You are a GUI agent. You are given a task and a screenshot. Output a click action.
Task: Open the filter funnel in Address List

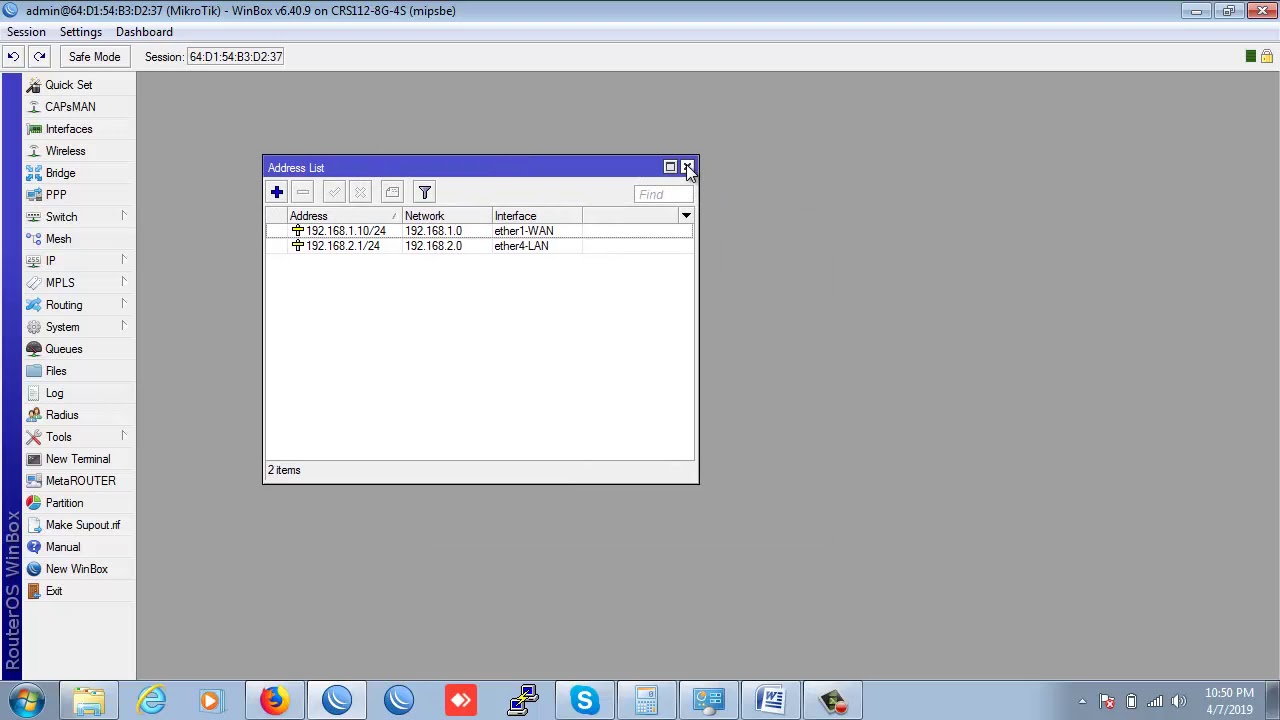425,192
